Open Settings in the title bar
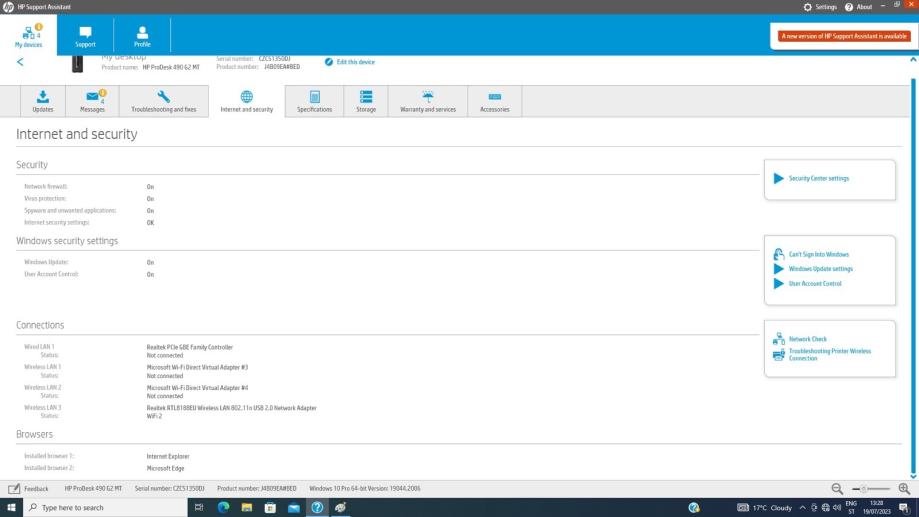919x517 pixels. [820, 7]
